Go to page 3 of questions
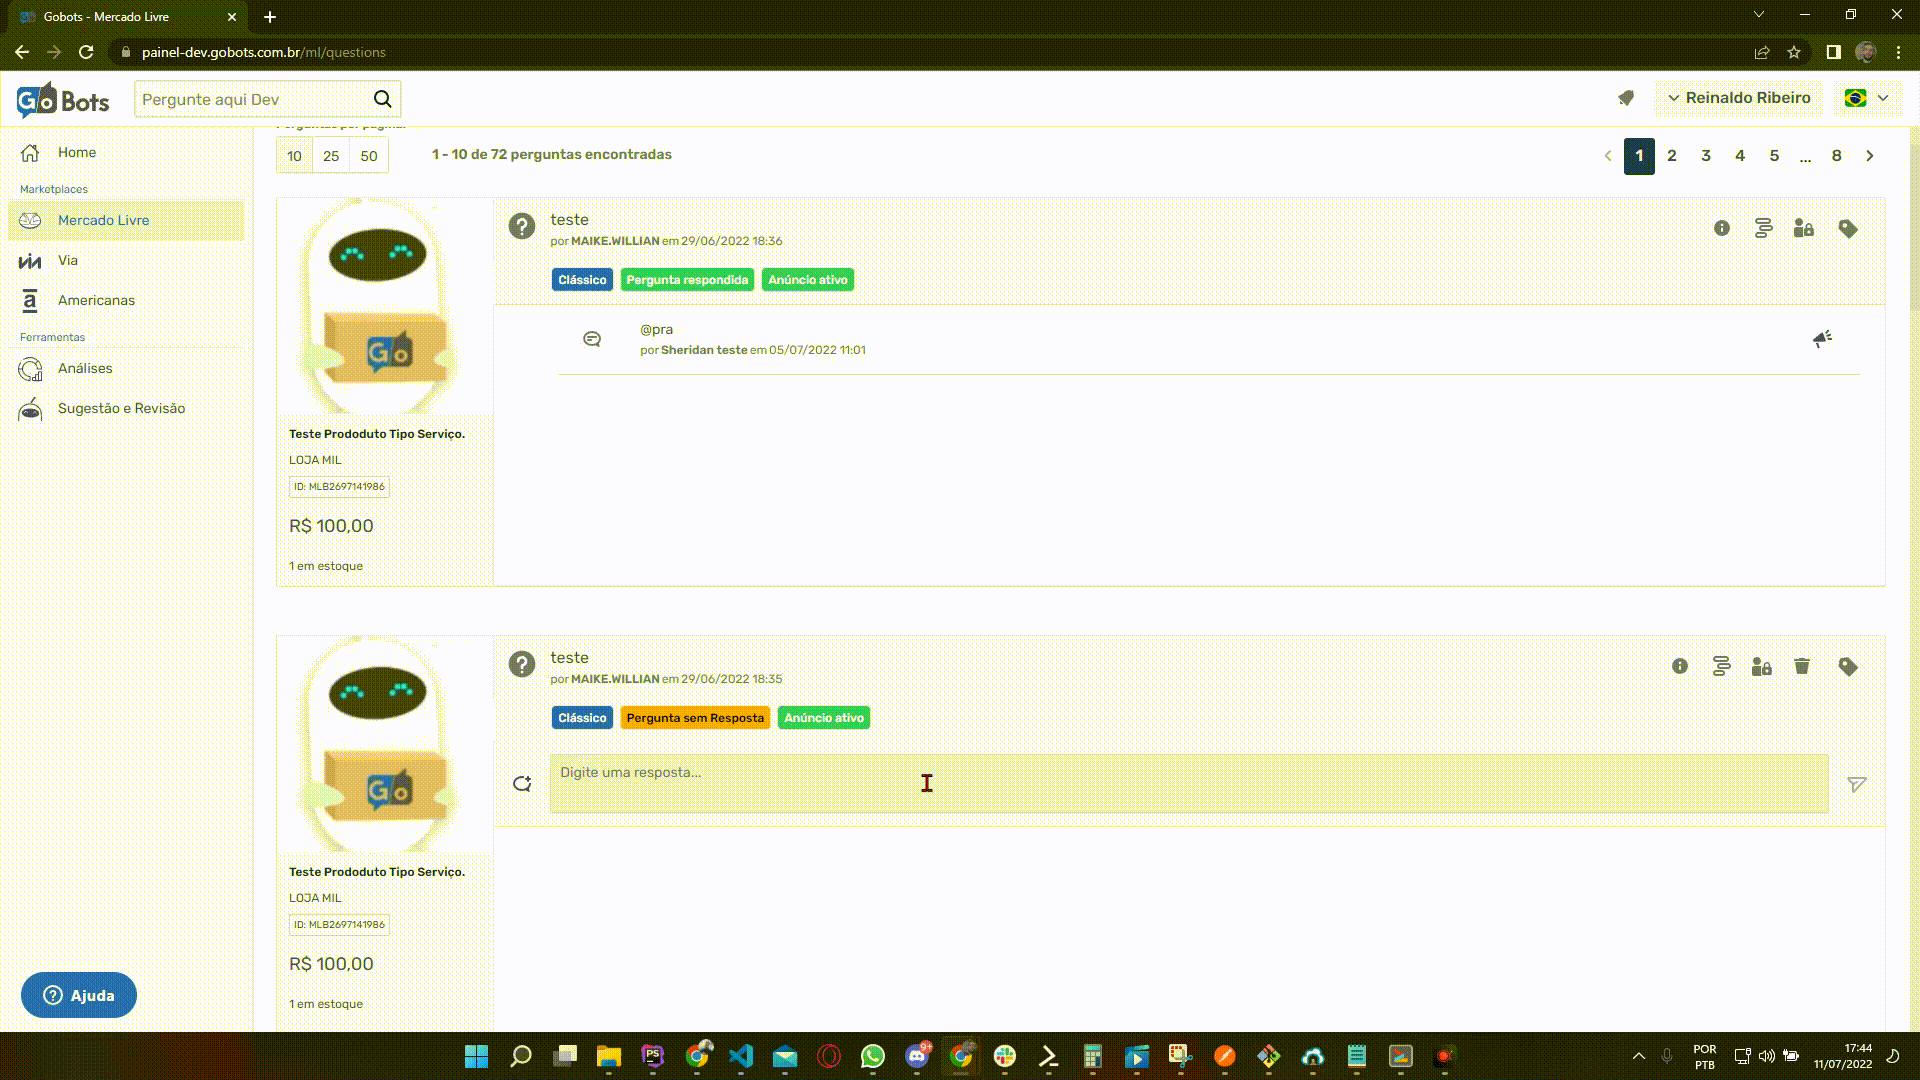 1706,156
